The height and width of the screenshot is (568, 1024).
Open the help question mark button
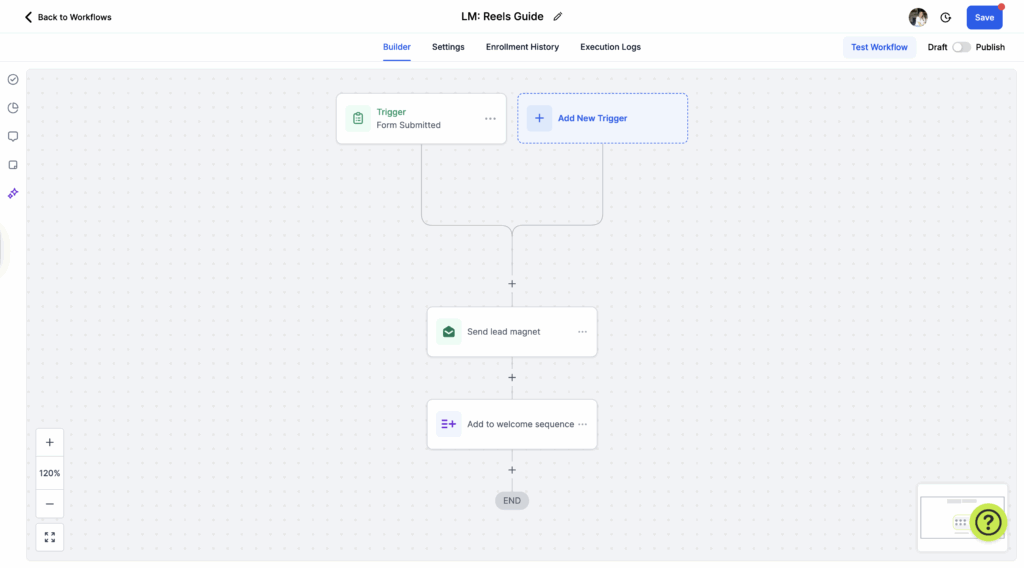[987, 521]
